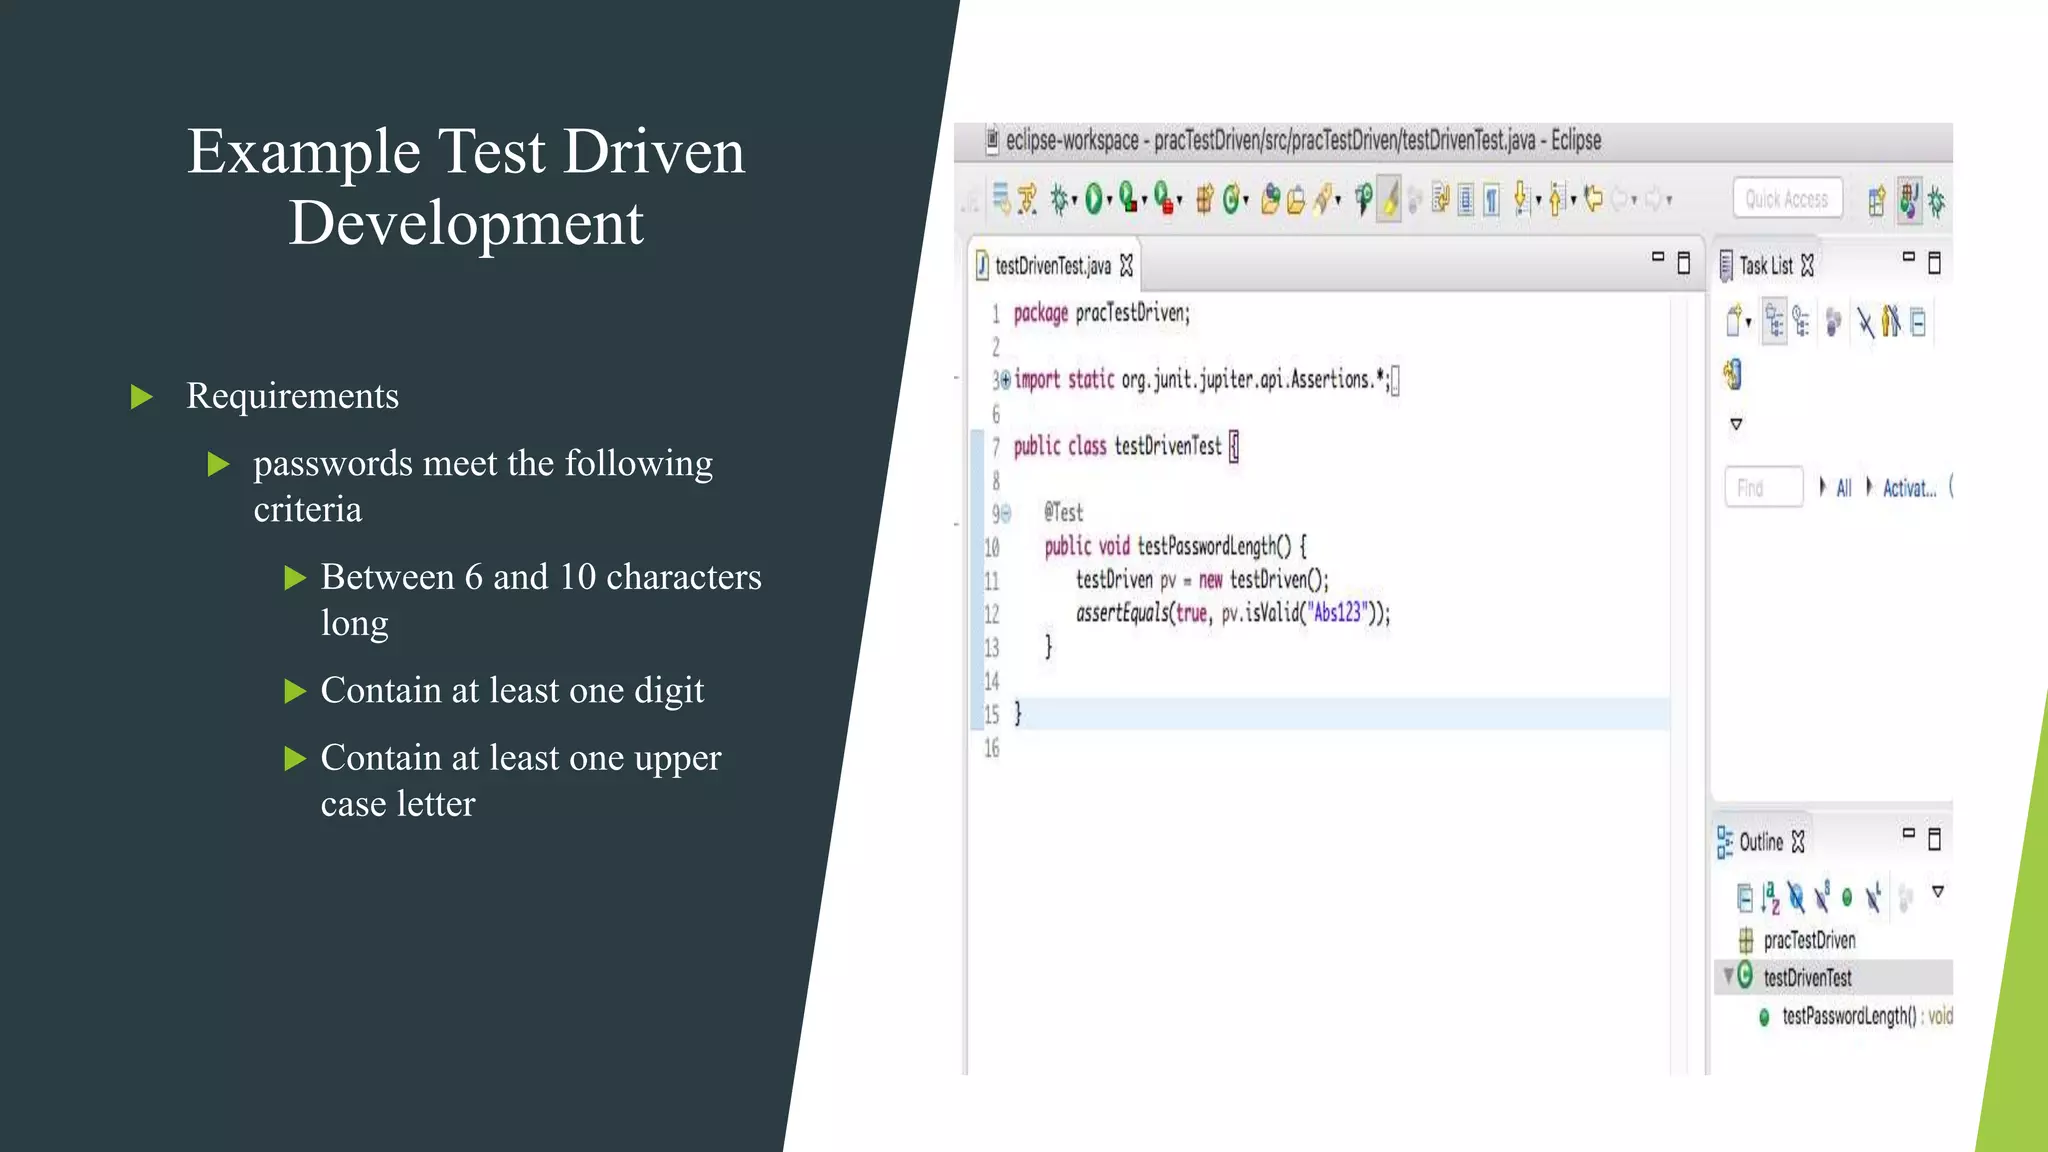Screen dimensions: 2048x1152
Task: Click the Debug bug icon in toolbar
Action: point(1058,200)
